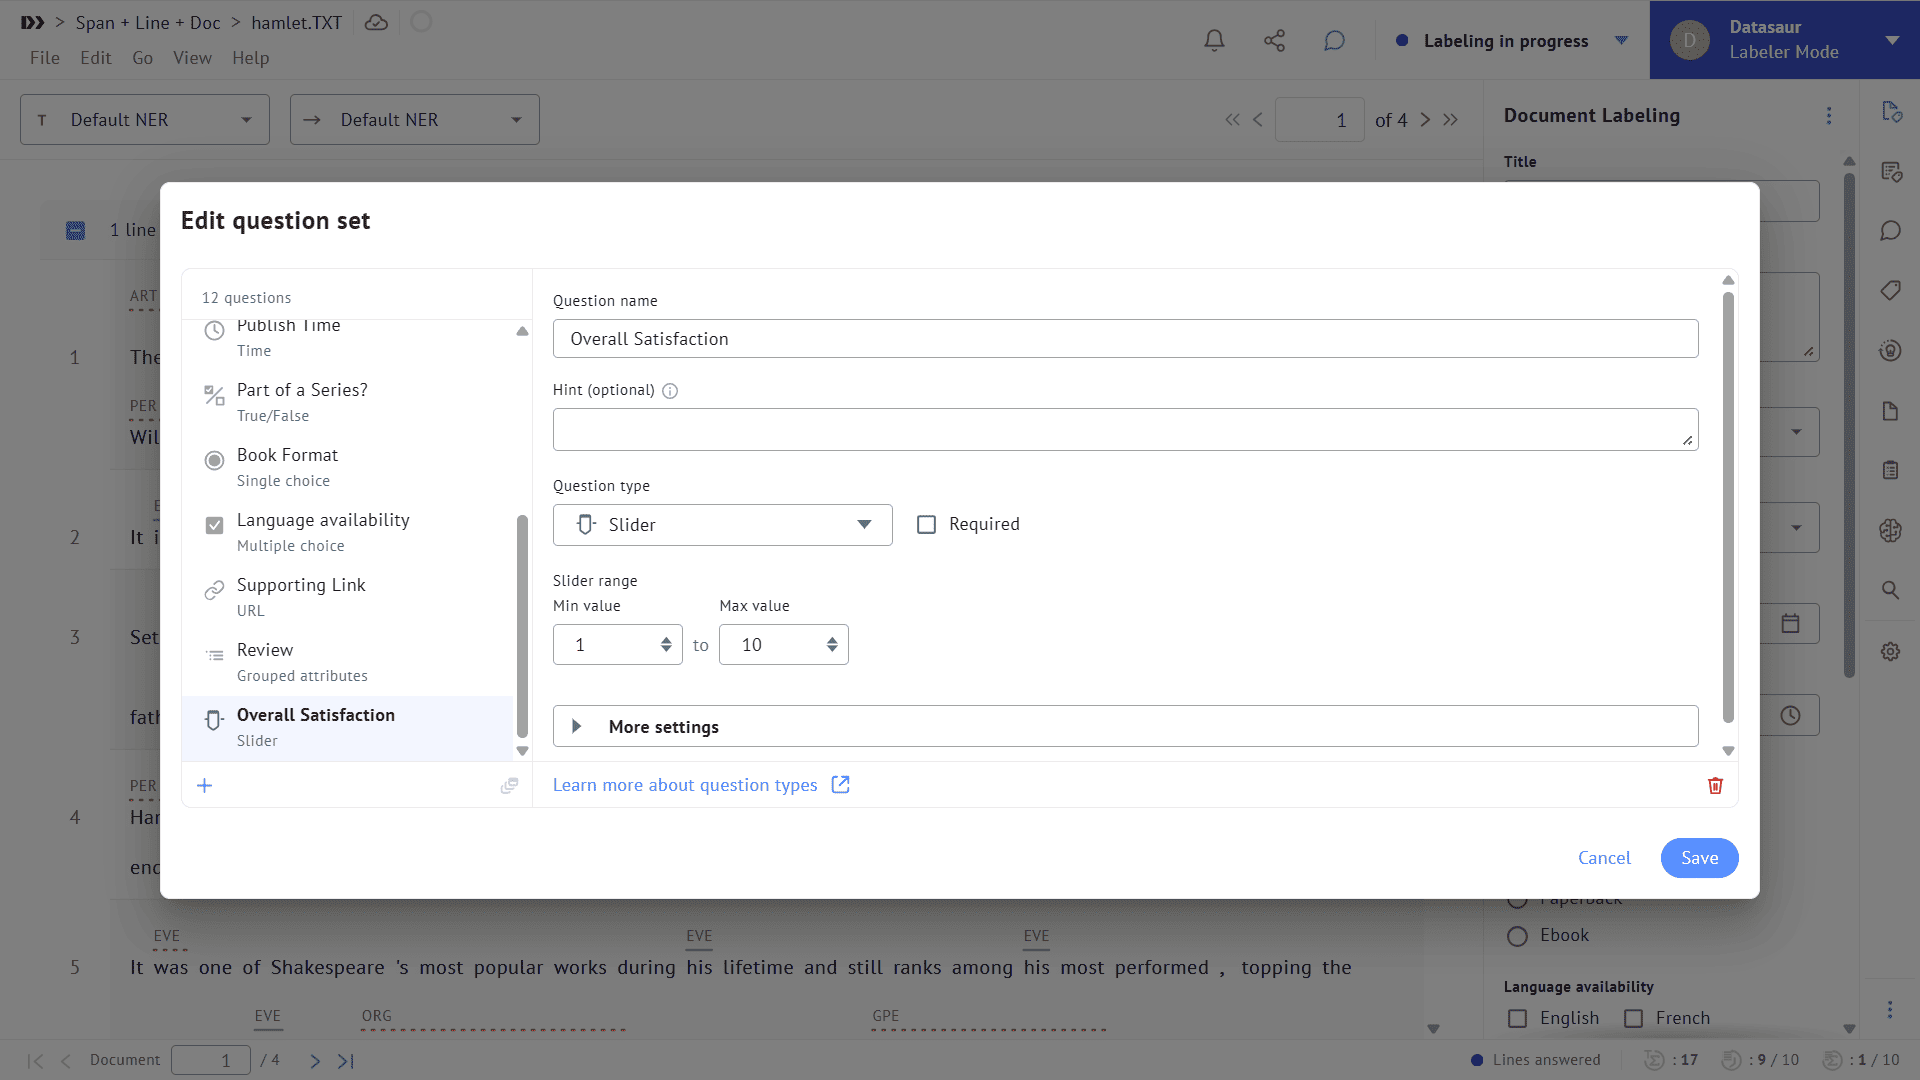This screenshot has height=1080, width=1920.
Task: Open search icon in right sidebar
Action: [x=1890, y=590]
